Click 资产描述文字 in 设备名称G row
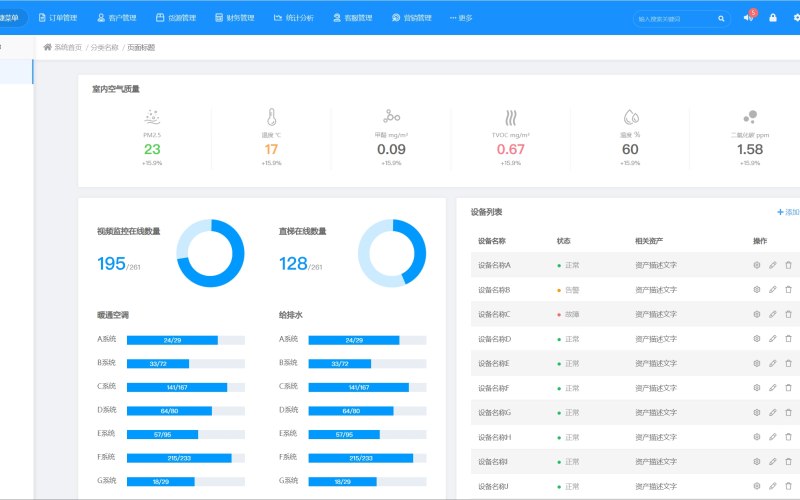This screenshot has width=800, height=500. click(x=656, y=412)
